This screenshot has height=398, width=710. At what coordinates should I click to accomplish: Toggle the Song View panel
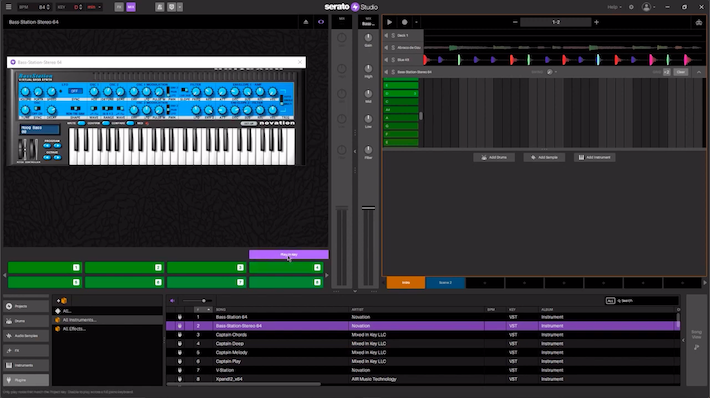point(696,340)
